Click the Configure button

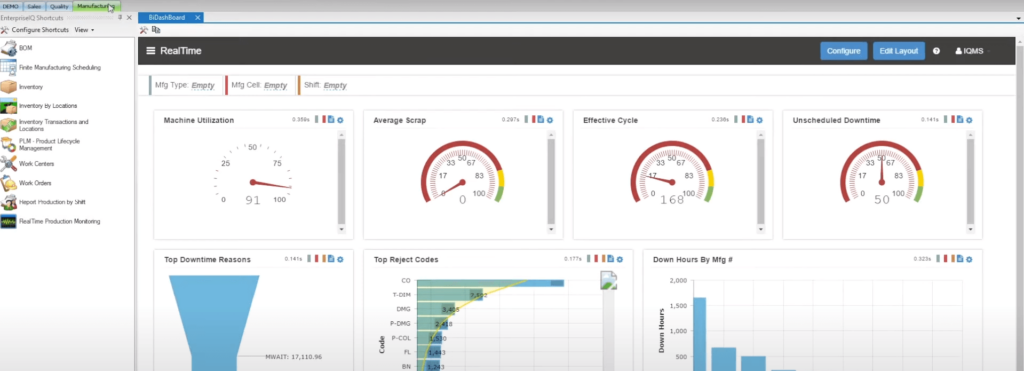pyautogui.click(x=844, y=51)
